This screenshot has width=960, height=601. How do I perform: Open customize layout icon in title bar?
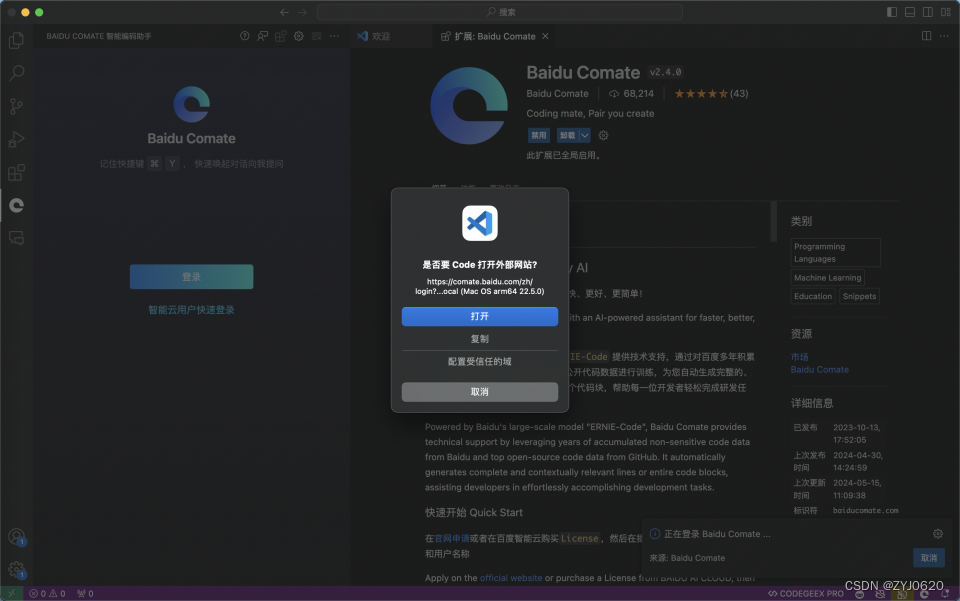[x=946, y=12]
